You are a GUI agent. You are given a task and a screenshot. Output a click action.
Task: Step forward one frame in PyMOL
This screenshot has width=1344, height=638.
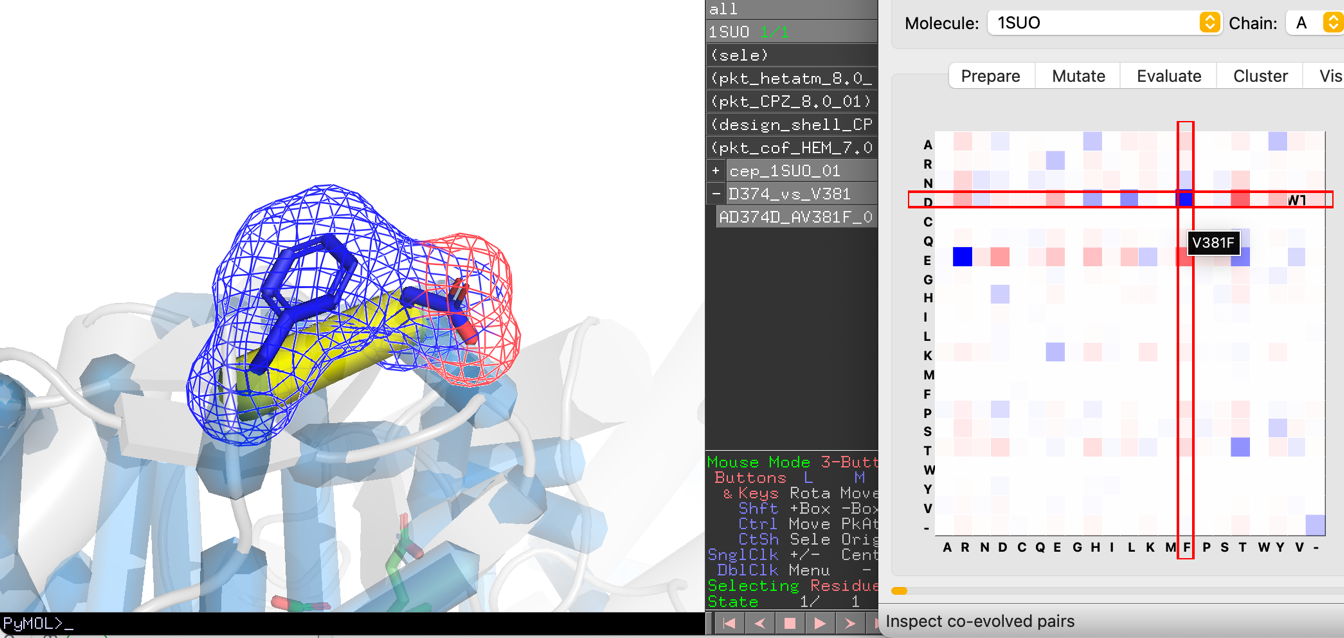[x=850, y=623]
